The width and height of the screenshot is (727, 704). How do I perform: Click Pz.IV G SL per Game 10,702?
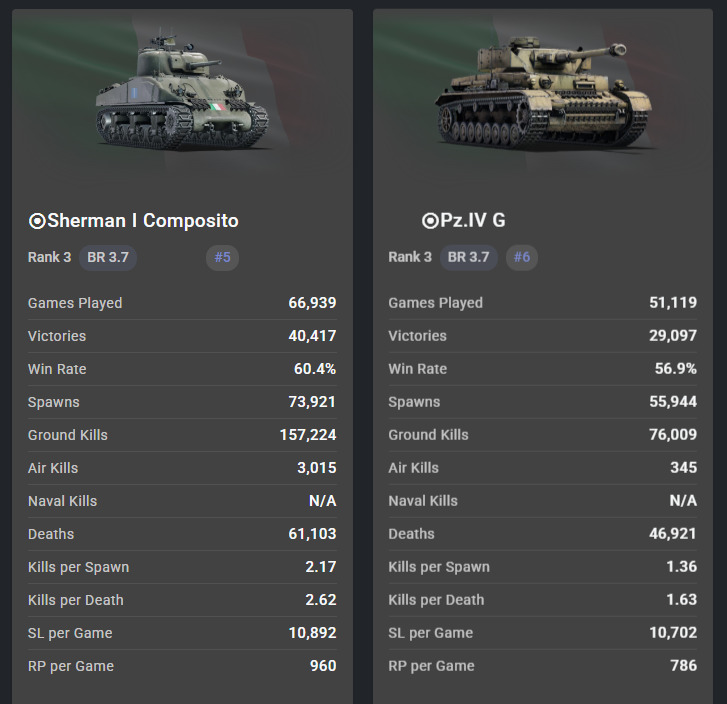[x=673, y=633]
